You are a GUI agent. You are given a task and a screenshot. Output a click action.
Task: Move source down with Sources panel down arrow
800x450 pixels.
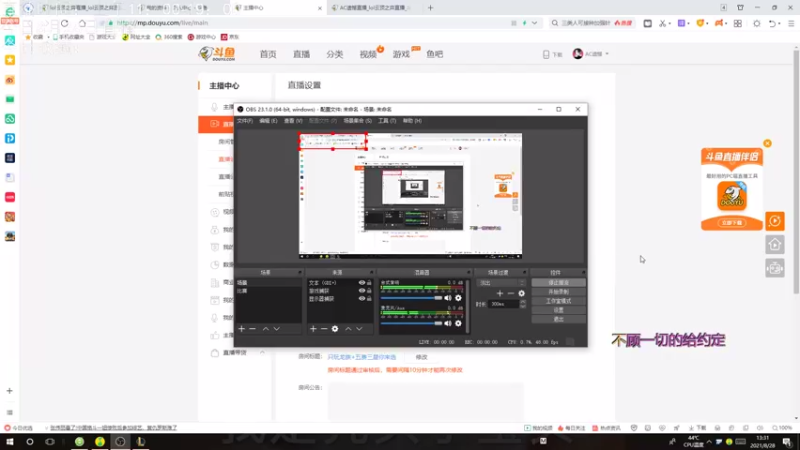click(x=359, y=329)
